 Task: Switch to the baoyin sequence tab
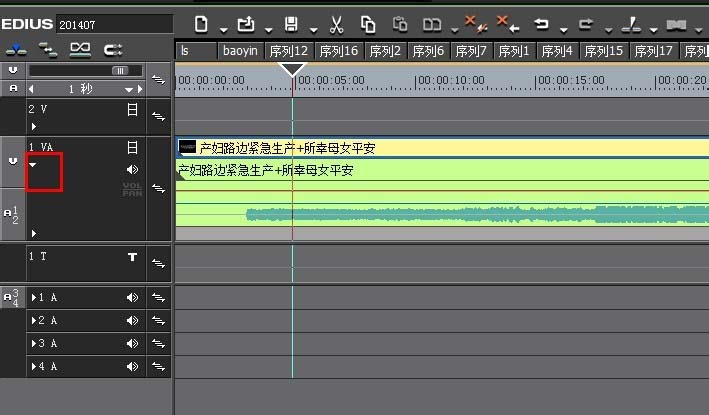tap(240, 51)
